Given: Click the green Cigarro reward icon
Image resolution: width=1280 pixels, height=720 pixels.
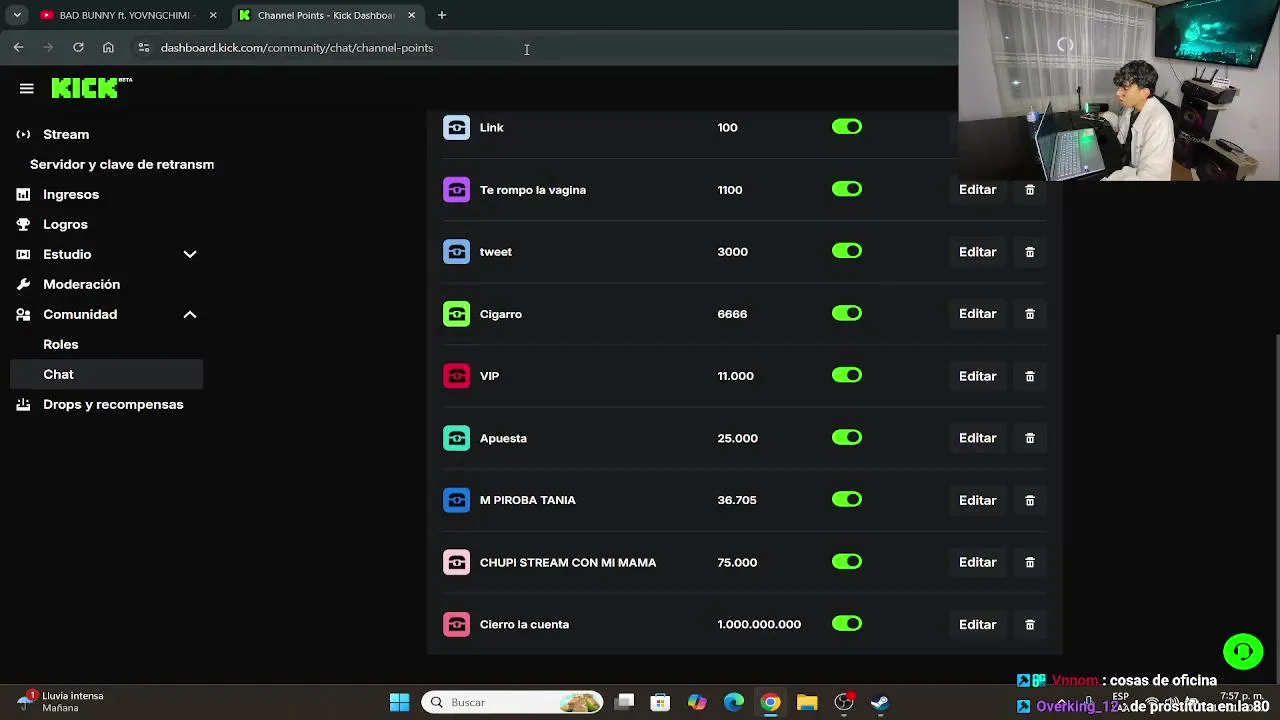Looking at the screenshot, I should (x=456, y=314).
